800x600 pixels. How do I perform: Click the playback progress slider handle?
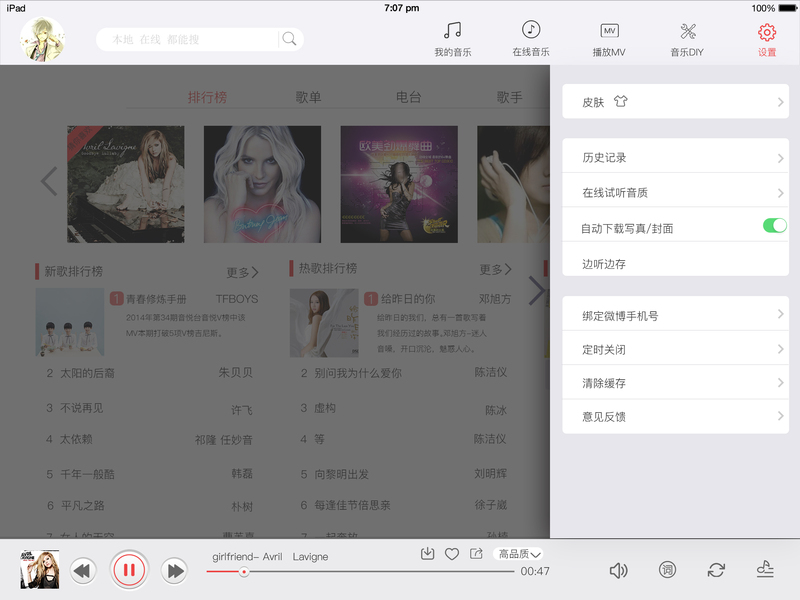244,572
